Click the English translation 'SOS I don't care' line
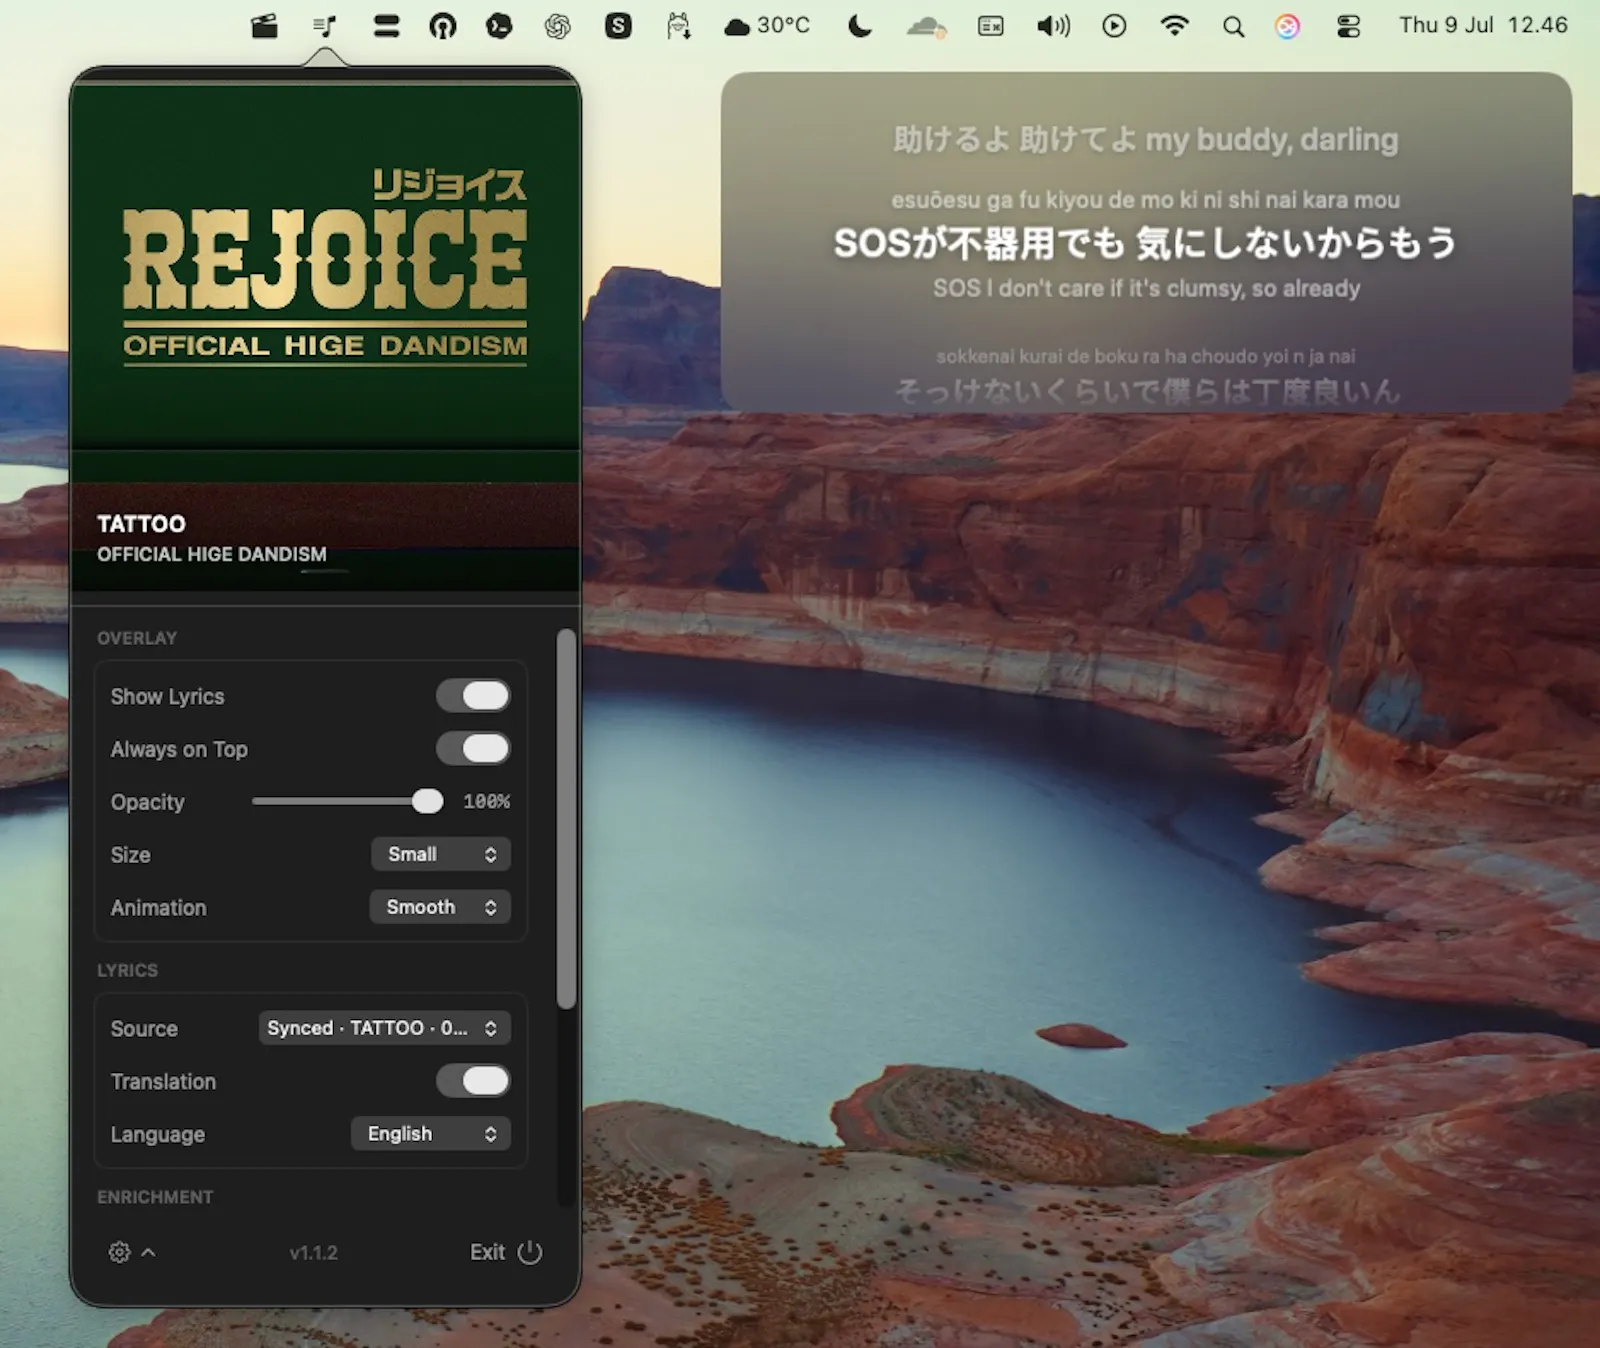This screenshot has height=1348, width=1600. tap(1146, 288)
